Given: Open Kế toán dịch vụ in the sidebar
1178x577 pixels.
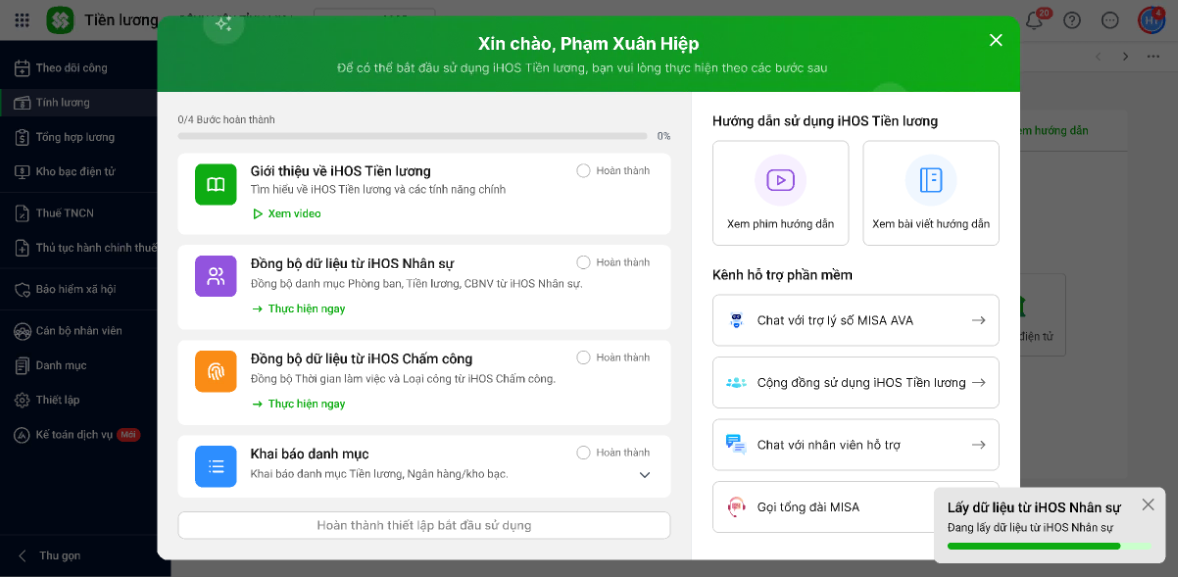Looking at the screenshot, I should pyautogui.click(x=79, y=434).
